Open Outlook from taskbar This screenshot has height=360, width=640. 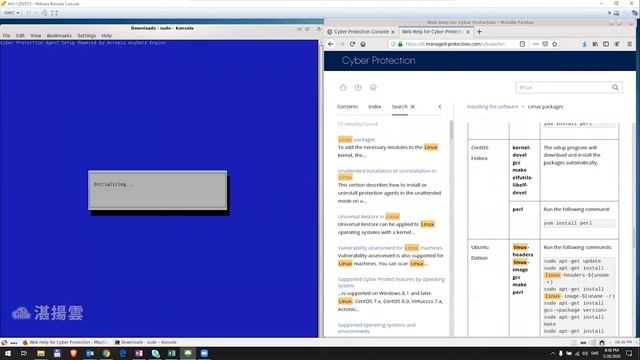[90, 353]
